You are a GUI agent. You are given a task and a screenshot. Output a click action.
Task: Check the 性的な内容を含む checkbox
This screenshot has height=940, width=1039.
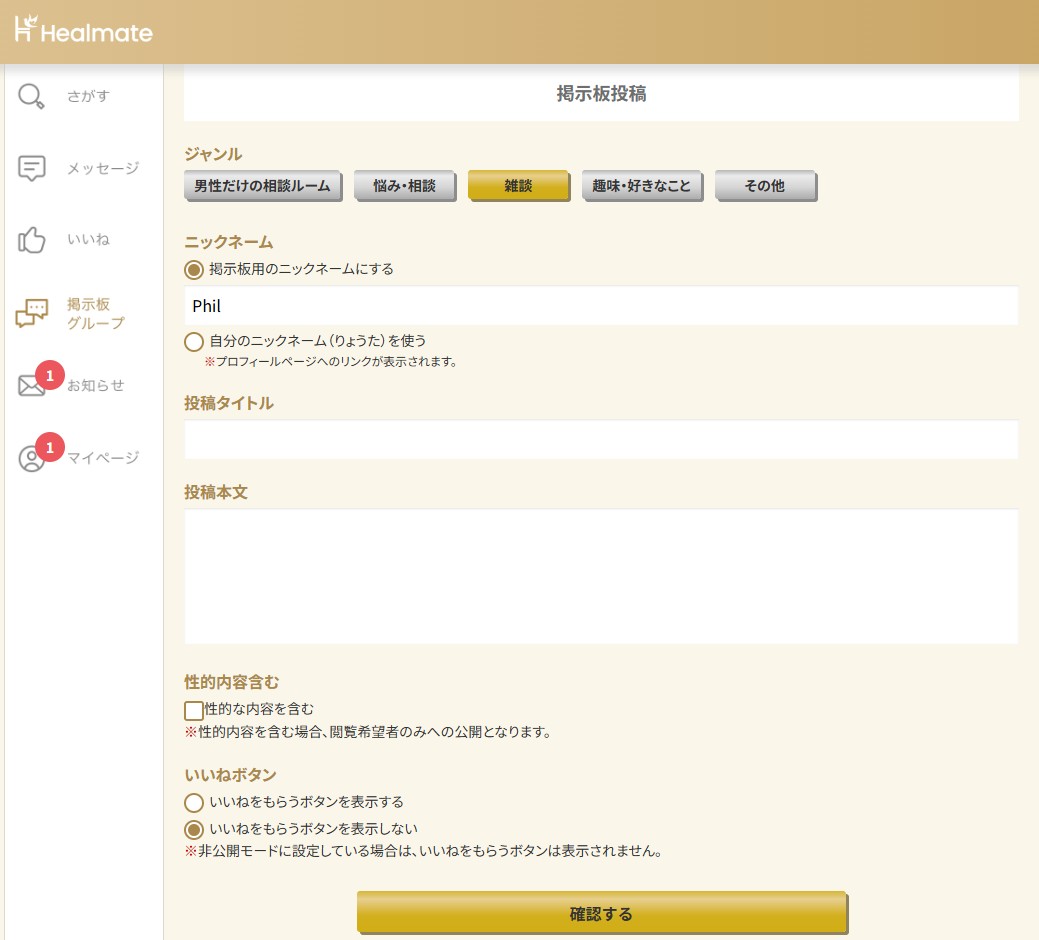(194, 710)
